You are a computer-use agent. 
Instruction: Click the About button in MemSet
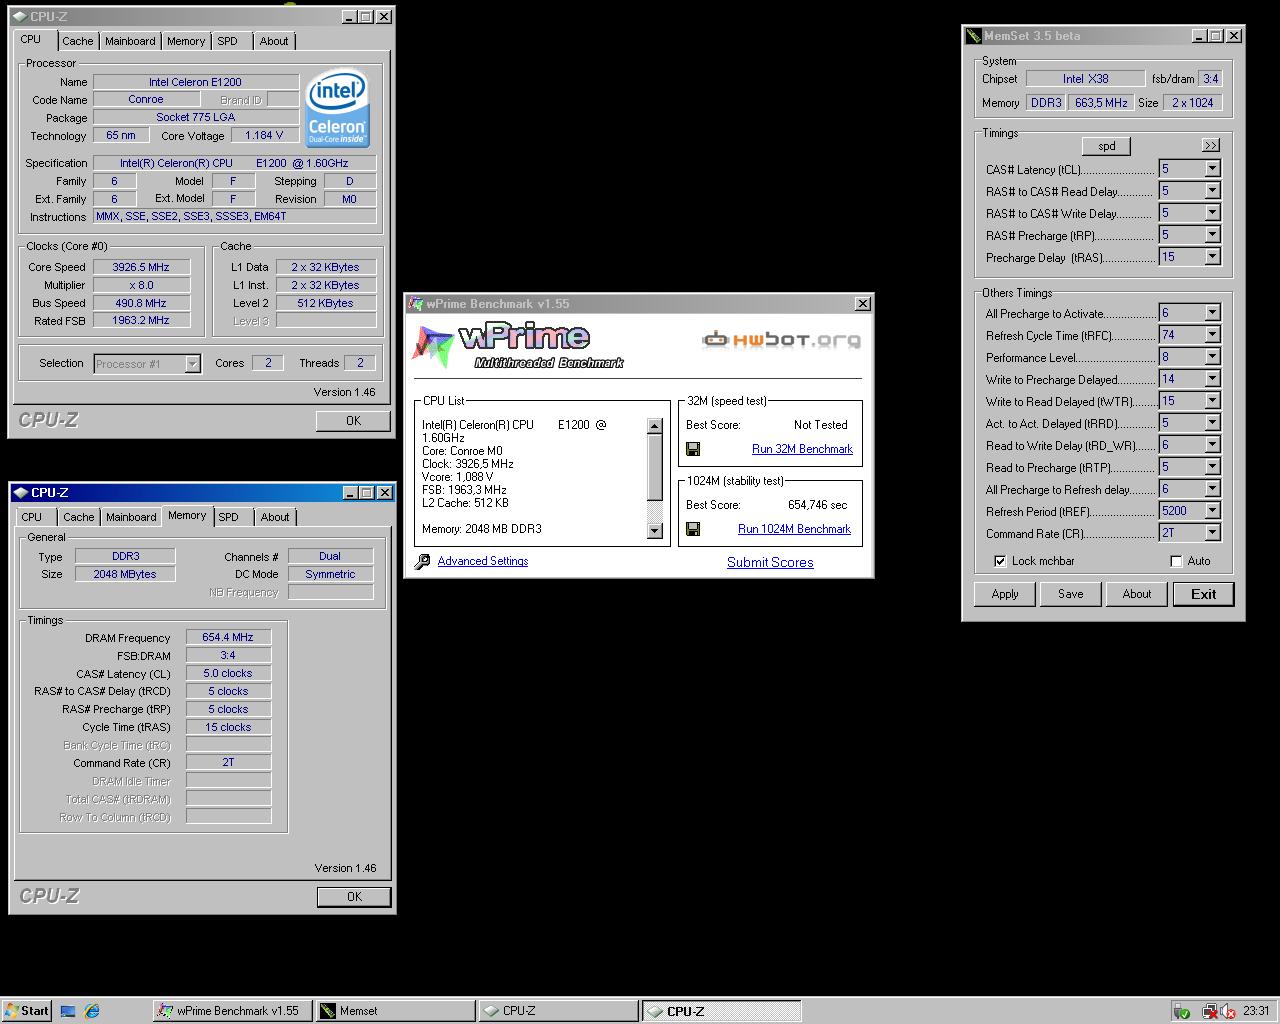[x=1136, y=594]
